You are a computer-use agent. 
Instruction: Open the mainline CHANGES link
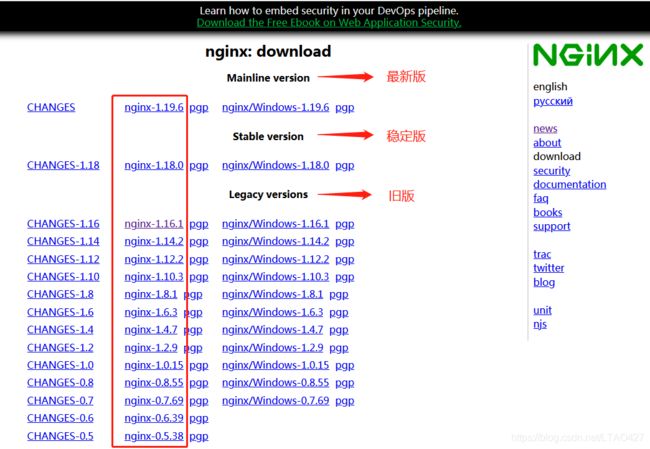51,107
